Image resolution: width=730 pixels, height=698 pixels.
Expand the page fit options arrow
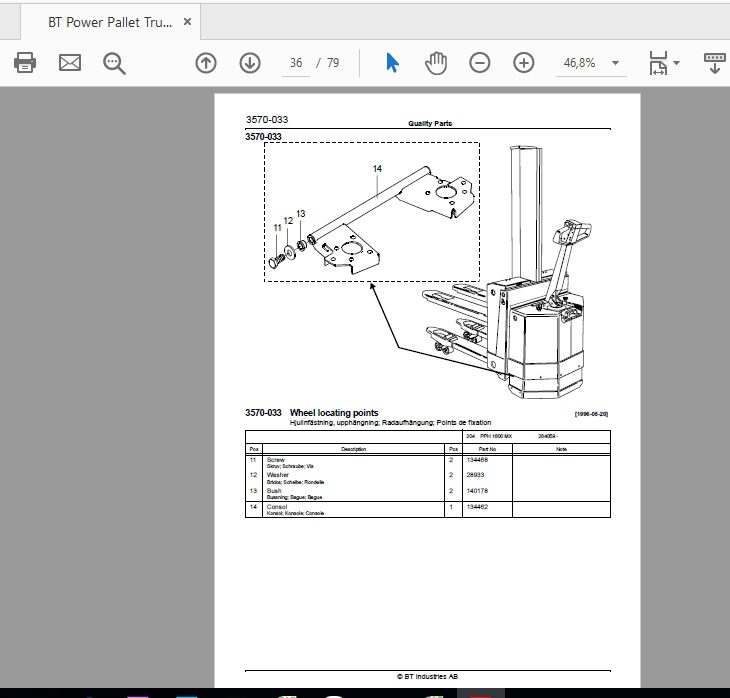click(676, 63)
